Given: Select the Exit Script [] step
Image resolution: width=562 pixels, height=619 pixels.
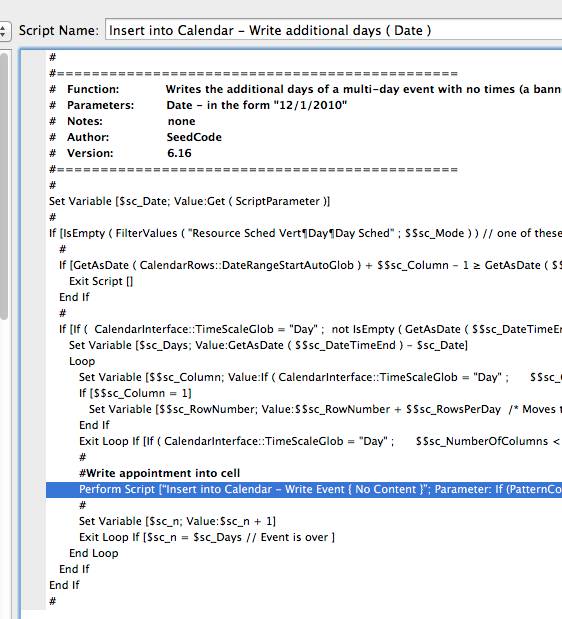Looking at the screenshot, I should (x=101, y=281).
